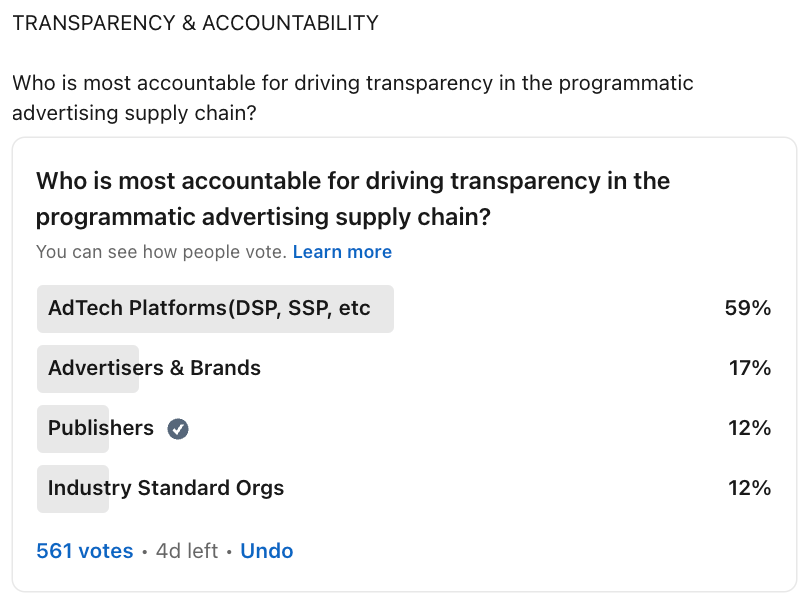The image size is (798, 596).
Task: Click the 17% result for Advertisers & Brands
Action: click(750, 368)
